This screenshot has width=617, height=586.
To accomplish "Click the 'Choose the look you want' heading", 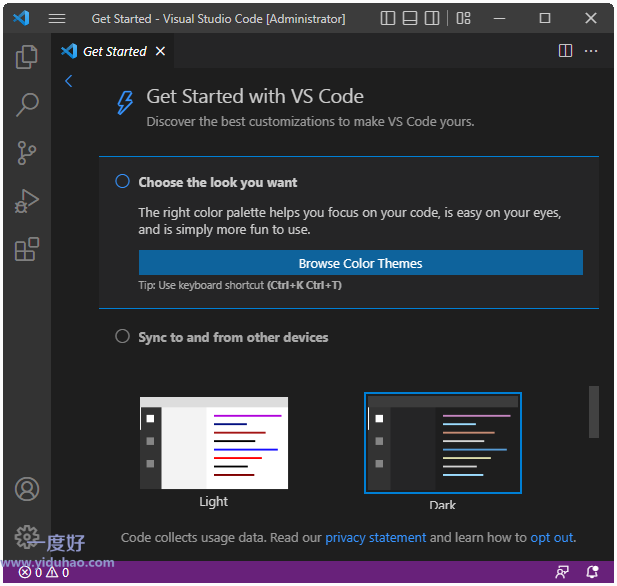I will pos(218,183).
